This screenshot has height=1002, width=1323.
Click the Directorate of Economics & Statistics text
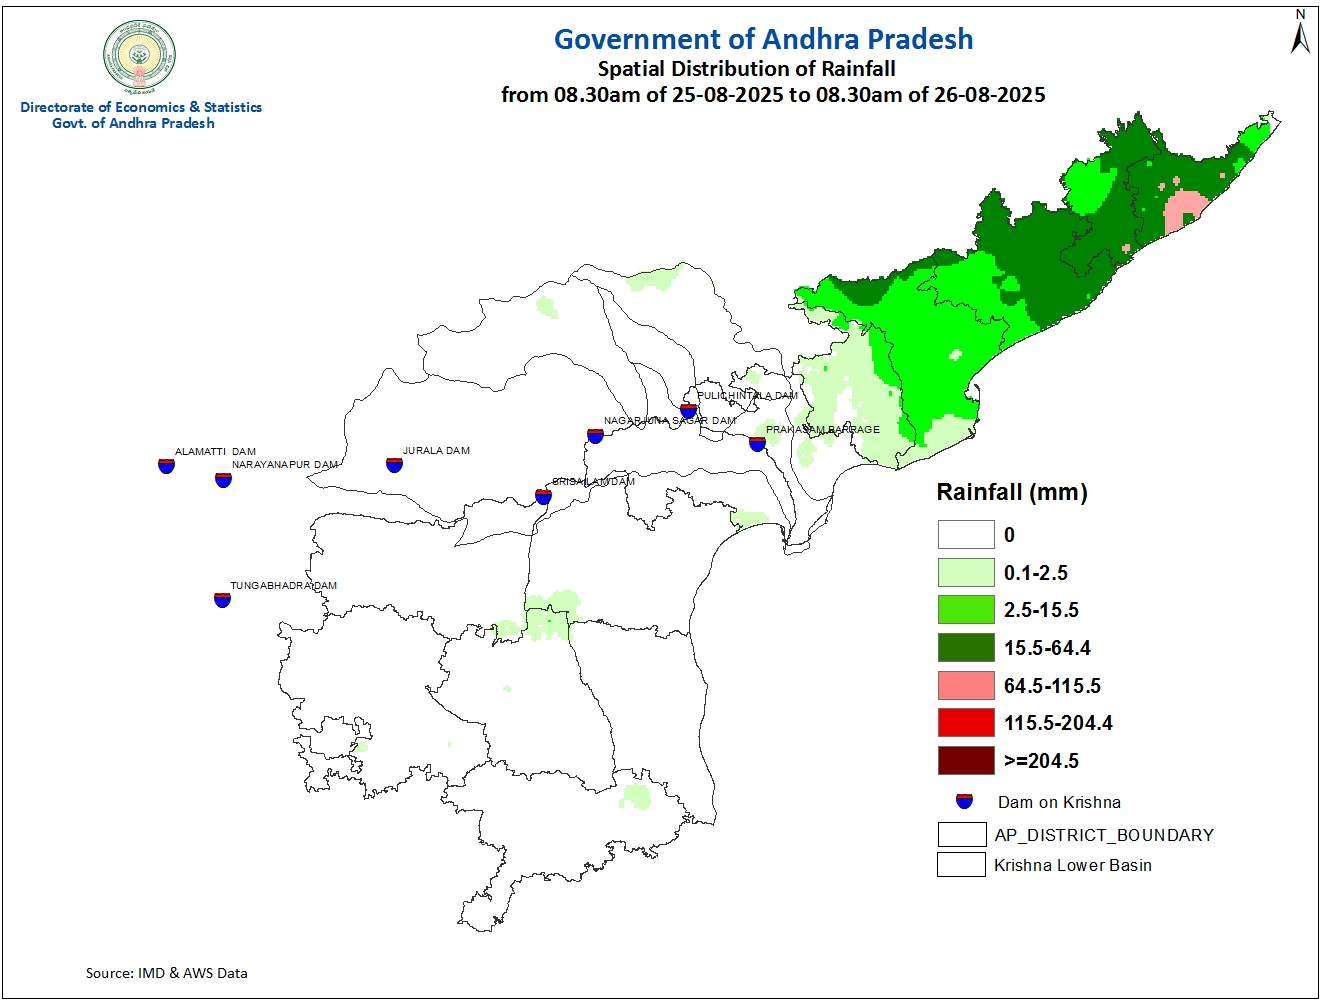pos(141,107)
